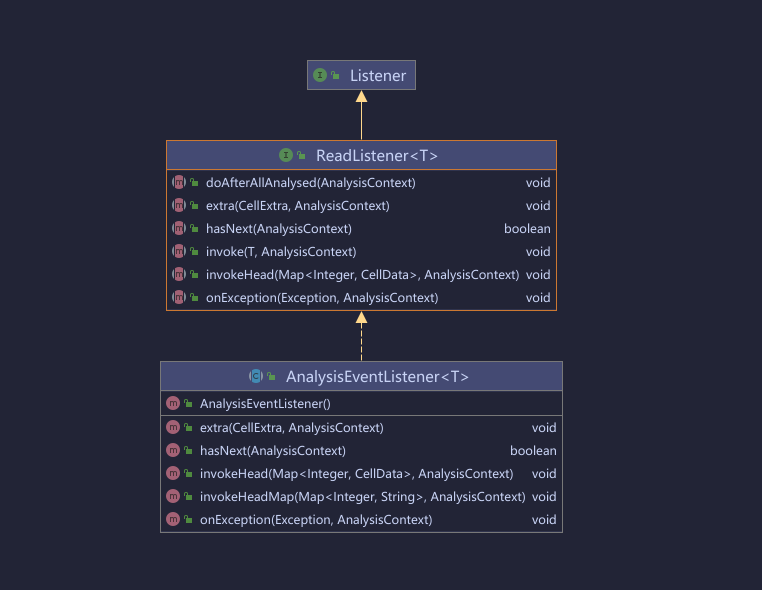
Task: Click the interface icon beside ReadListener<T>
Action: pyautogui.click(x=286, y=156)
